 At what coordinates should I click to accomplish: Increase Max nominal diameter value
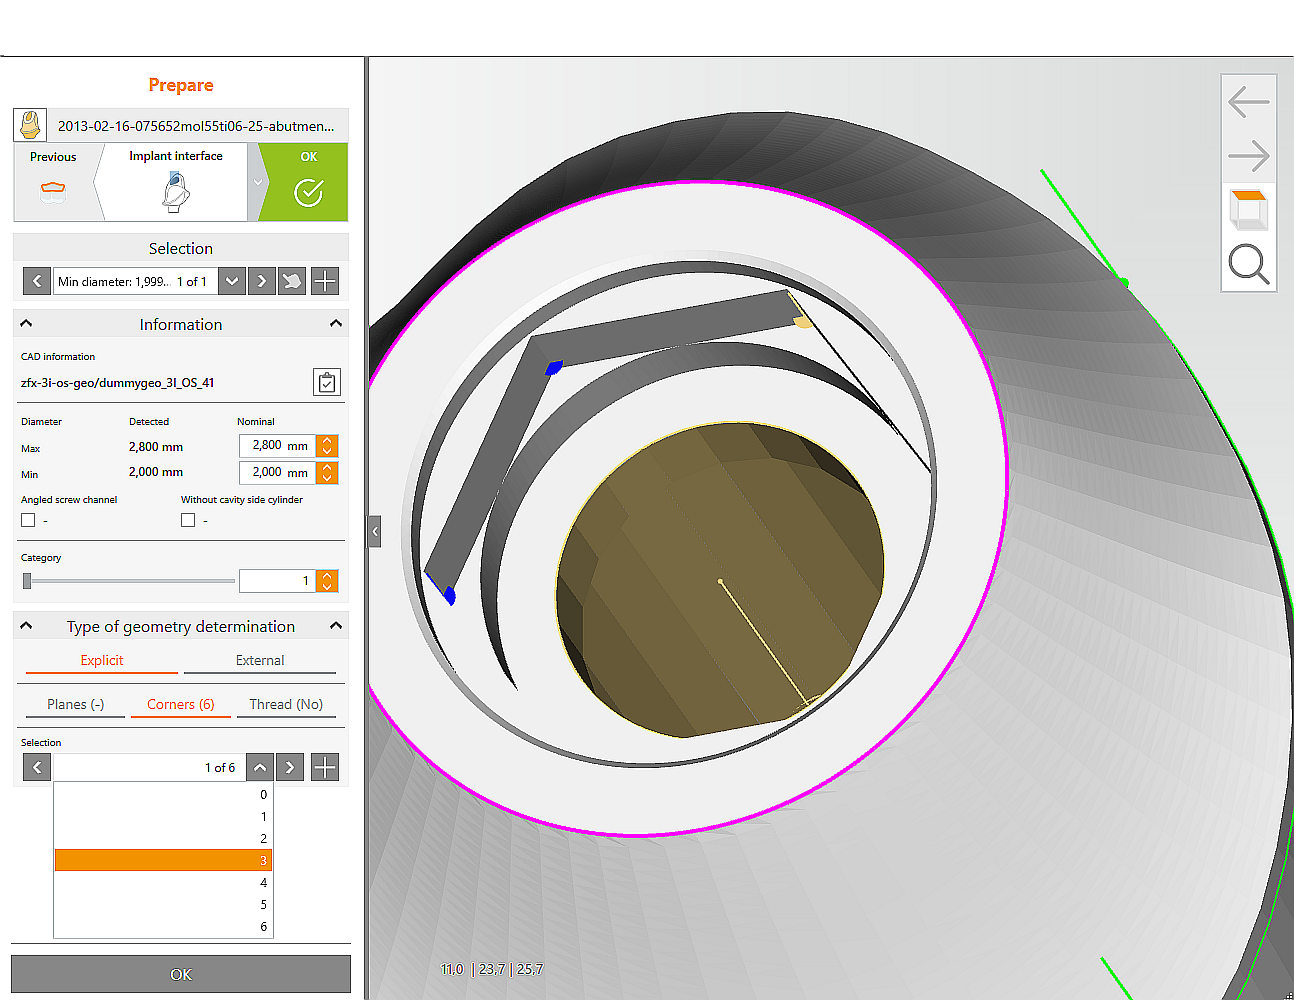(x=327, y=440)
